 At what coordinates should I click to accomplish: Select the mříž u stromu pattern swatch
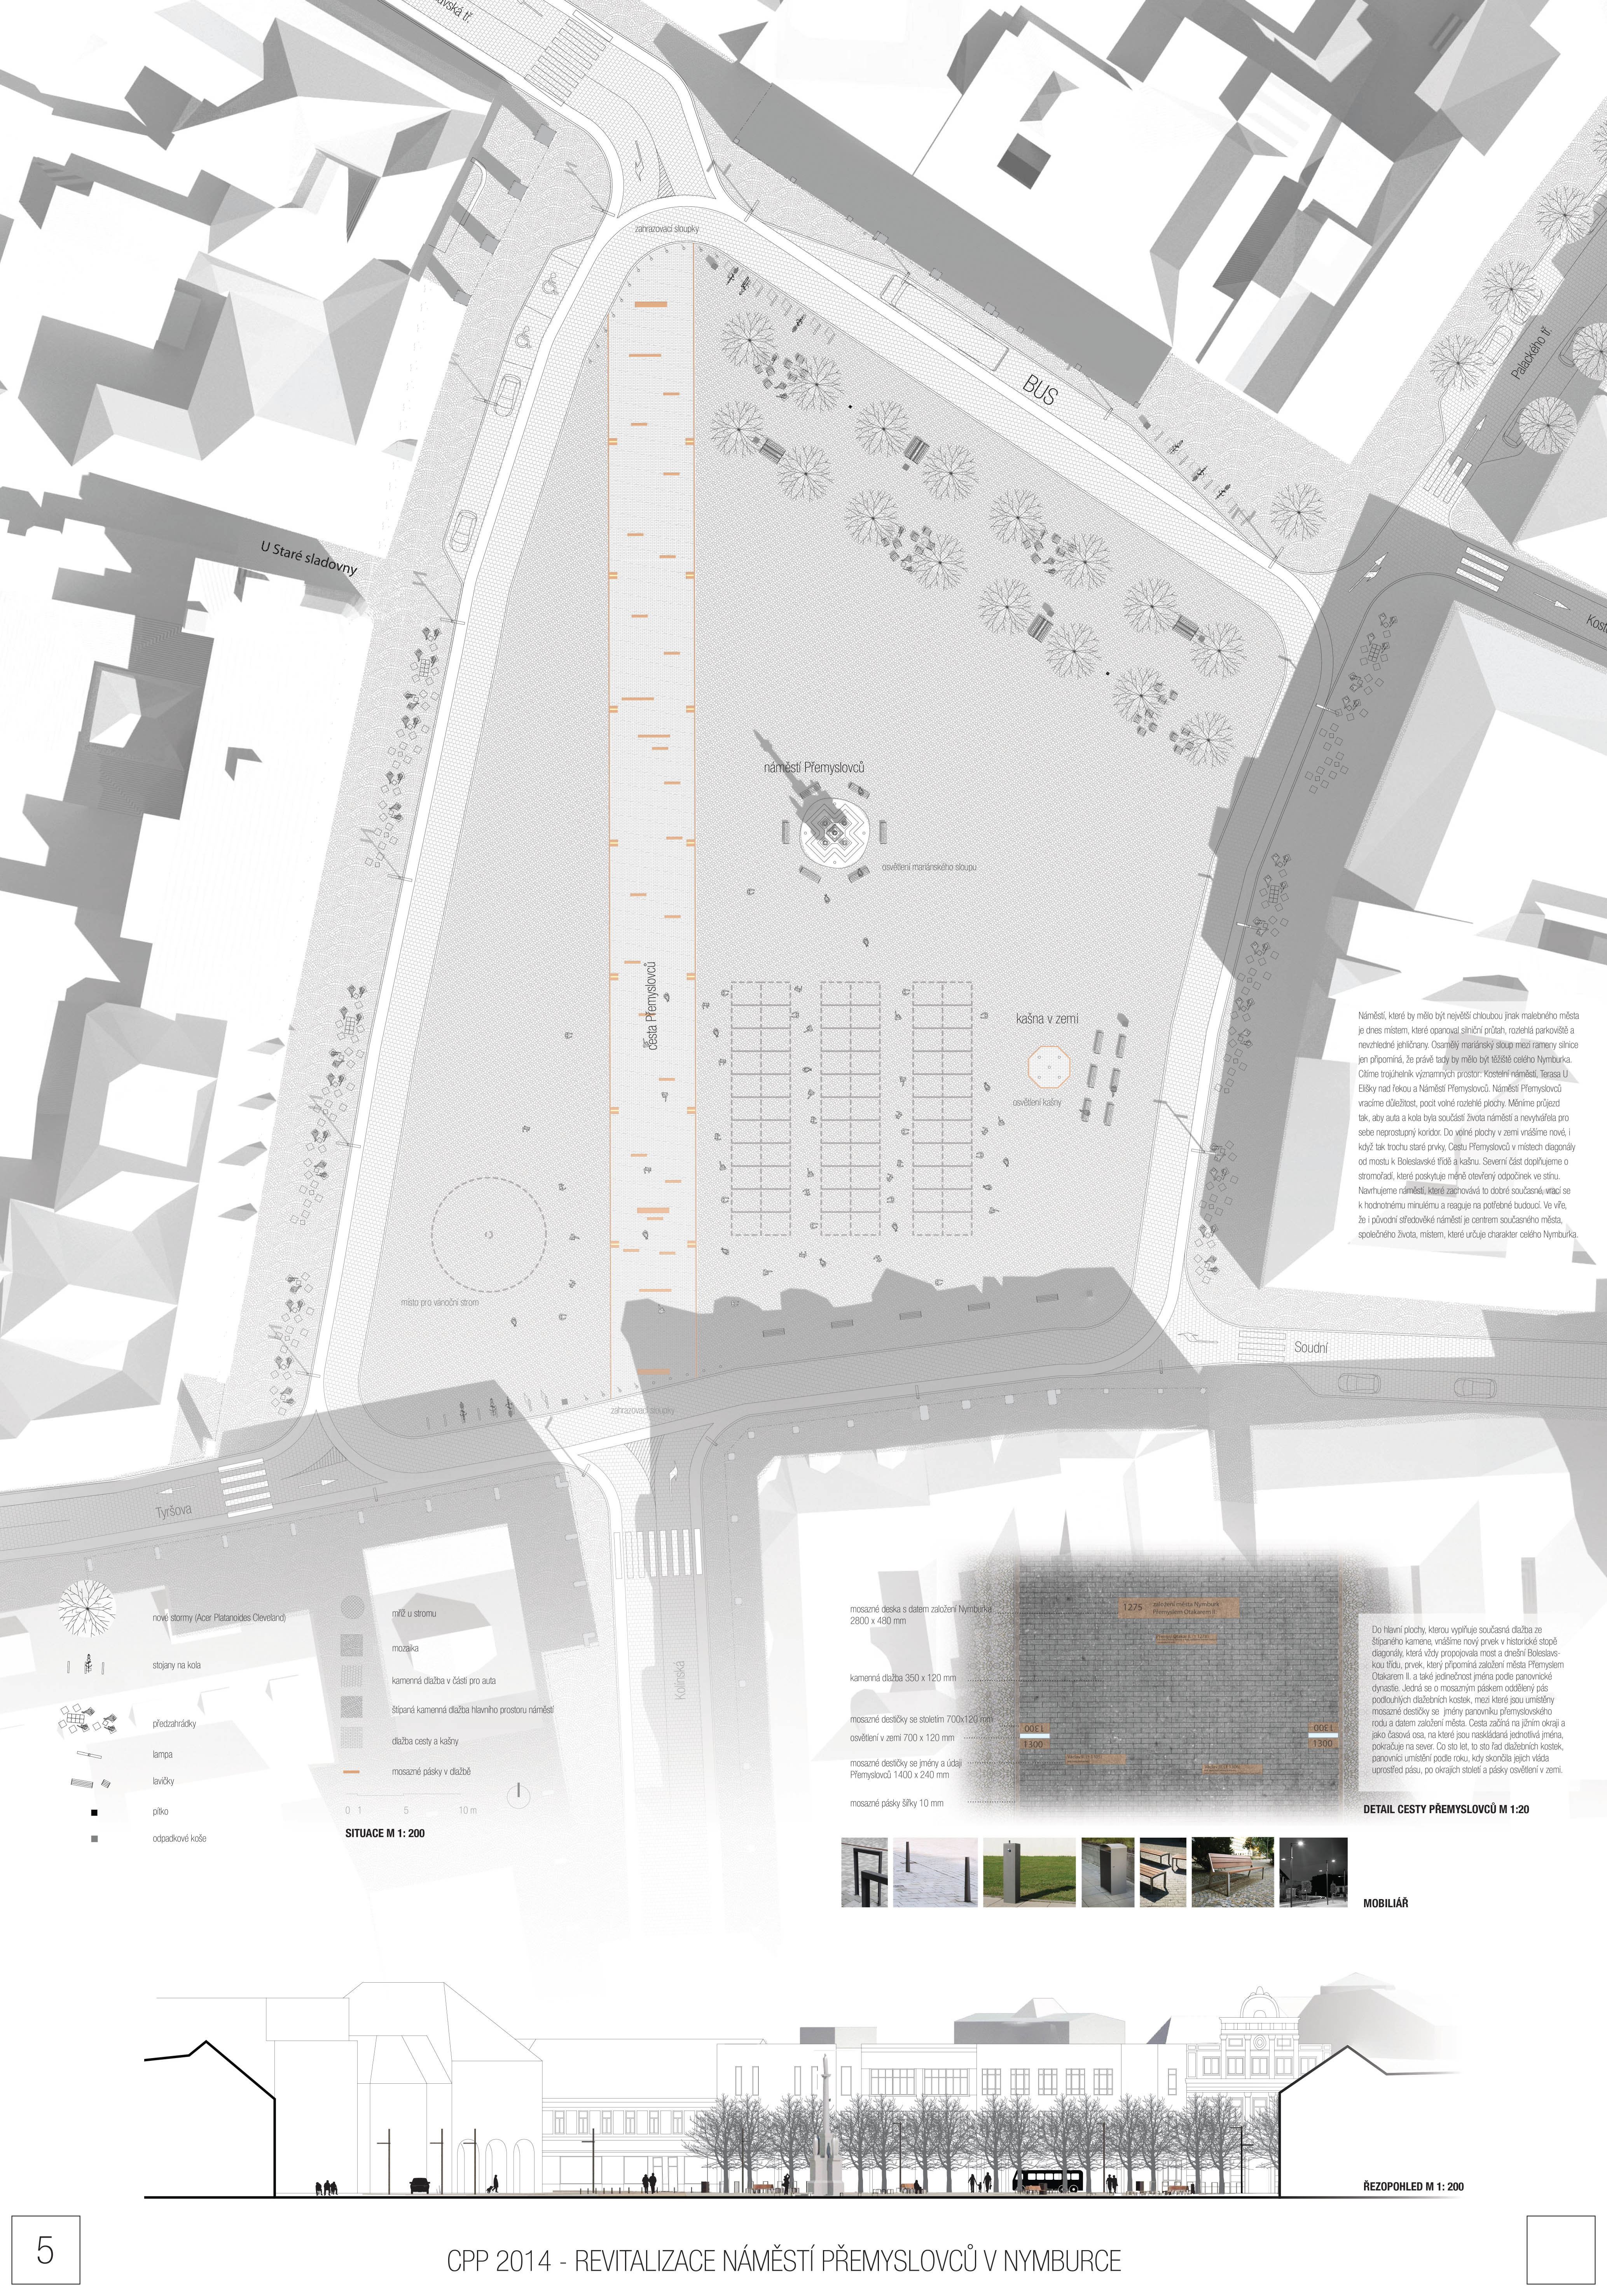click(353, 1608)
